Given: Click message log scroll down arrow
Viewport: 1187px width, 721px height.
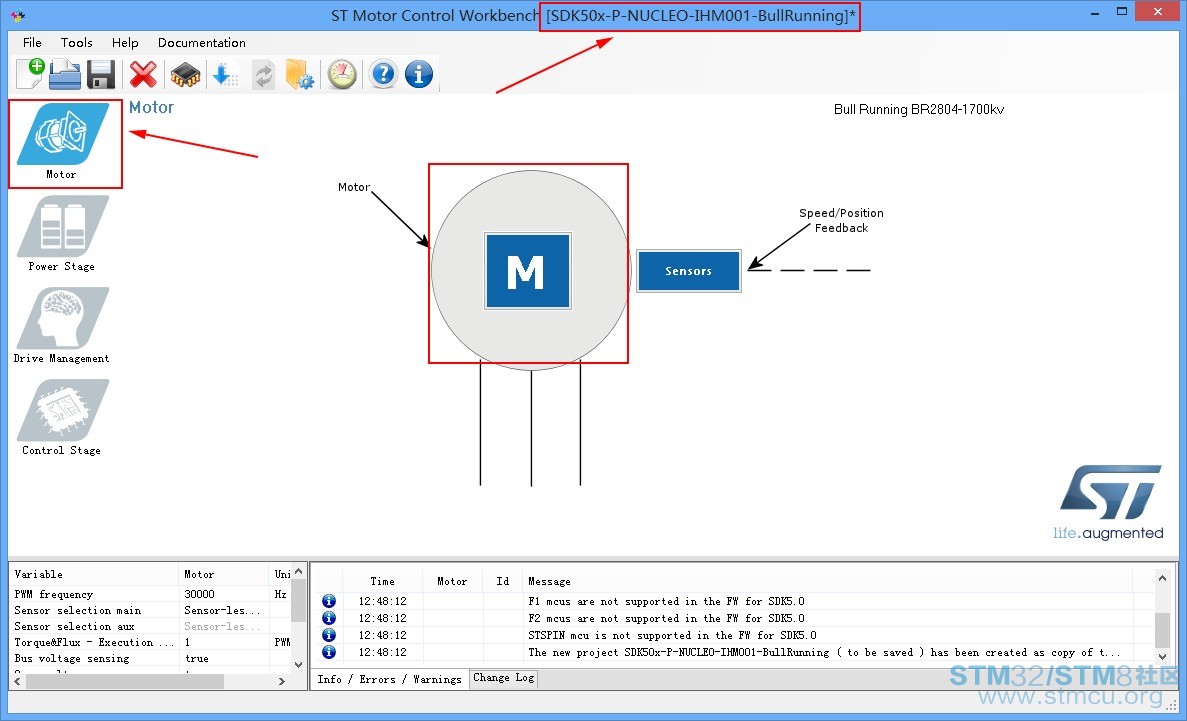Looking at the screenshot, I should coord(1163,656).
